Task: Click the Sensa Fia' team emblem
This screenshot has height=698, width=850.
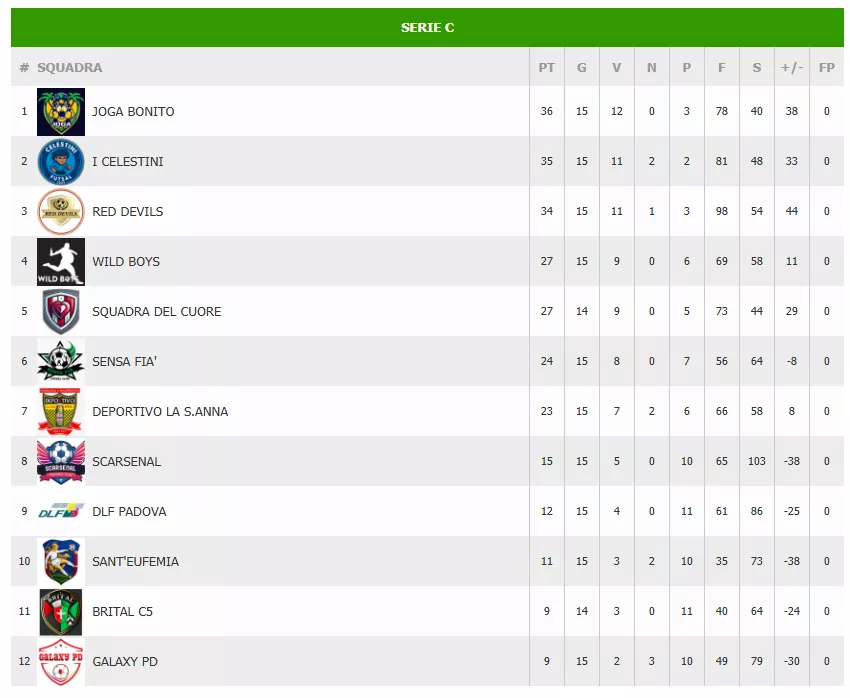Action: pyautogui.click(x=61, y=361)
